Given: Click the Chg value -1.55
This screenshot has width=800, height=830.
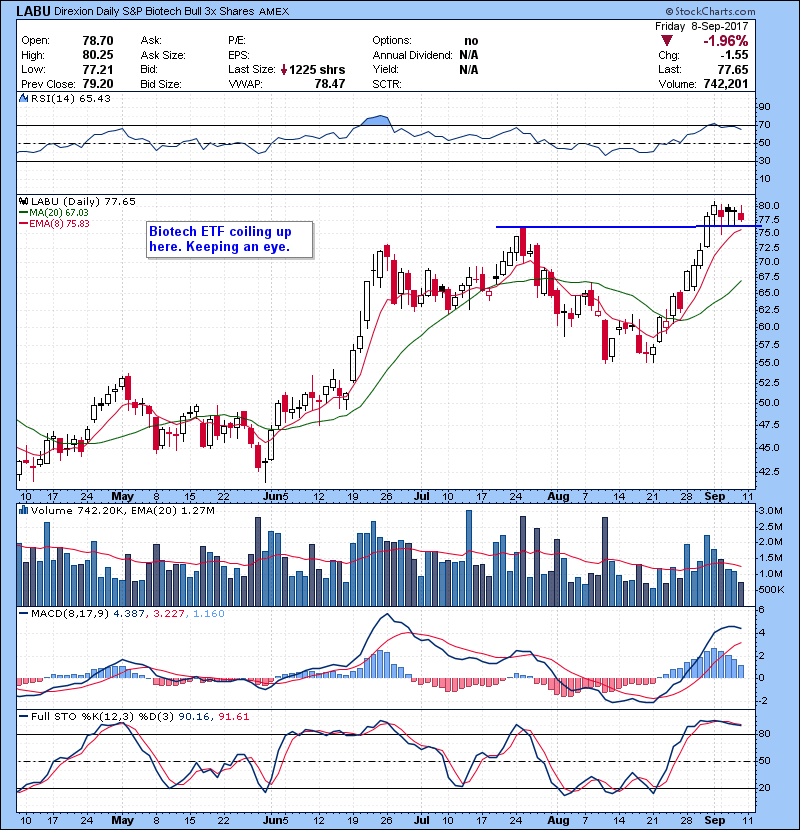Looking at the screenshot, I should [x=734, y=55].
